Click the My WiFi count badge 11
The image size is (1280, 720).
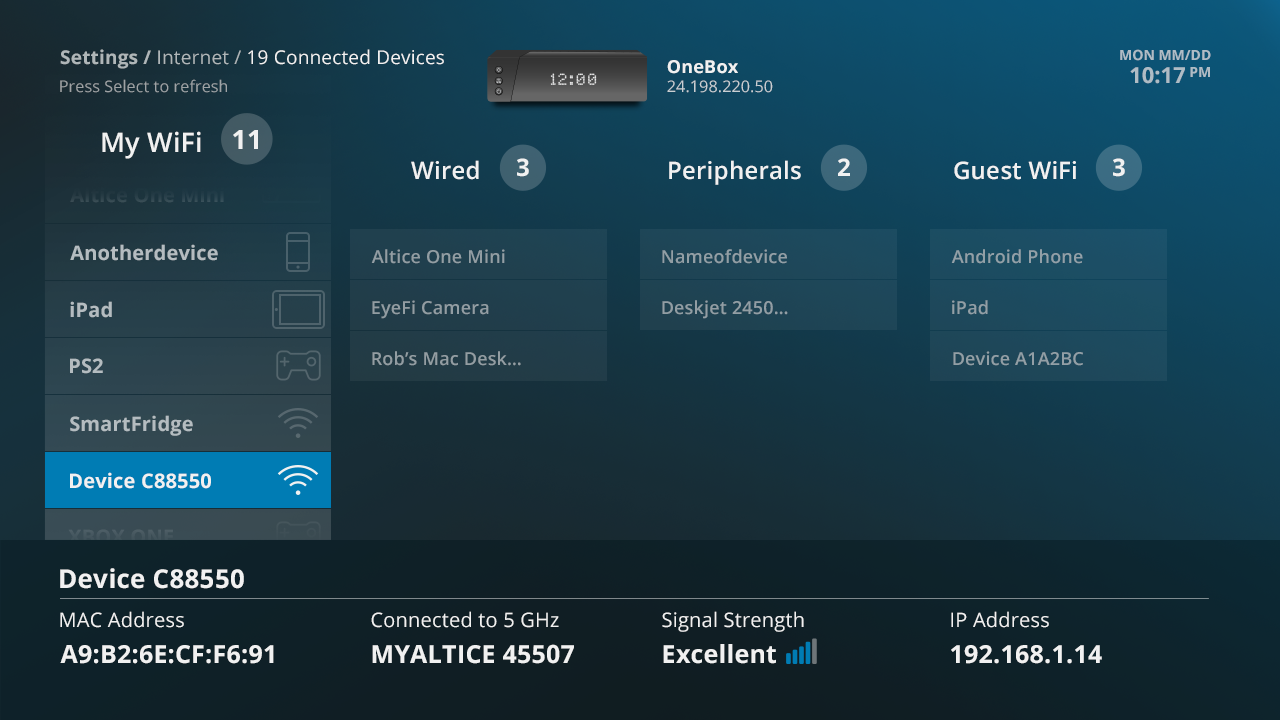coord(246,140)
